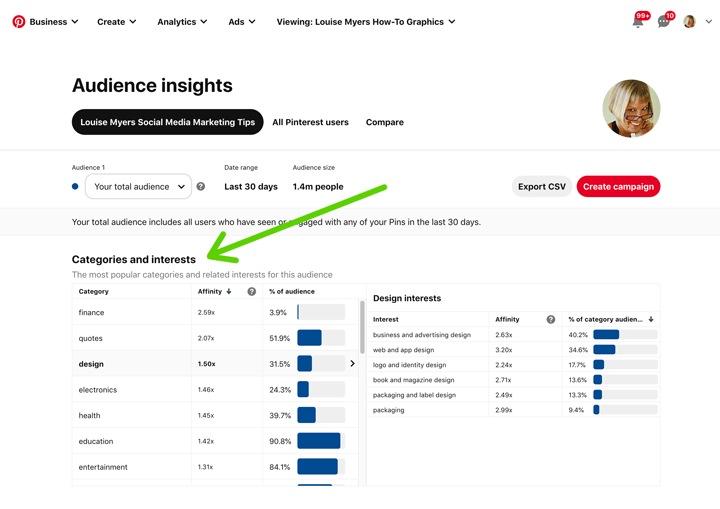Click the 3.20x affinity value

pyautogui.click(x=504, y=350)
